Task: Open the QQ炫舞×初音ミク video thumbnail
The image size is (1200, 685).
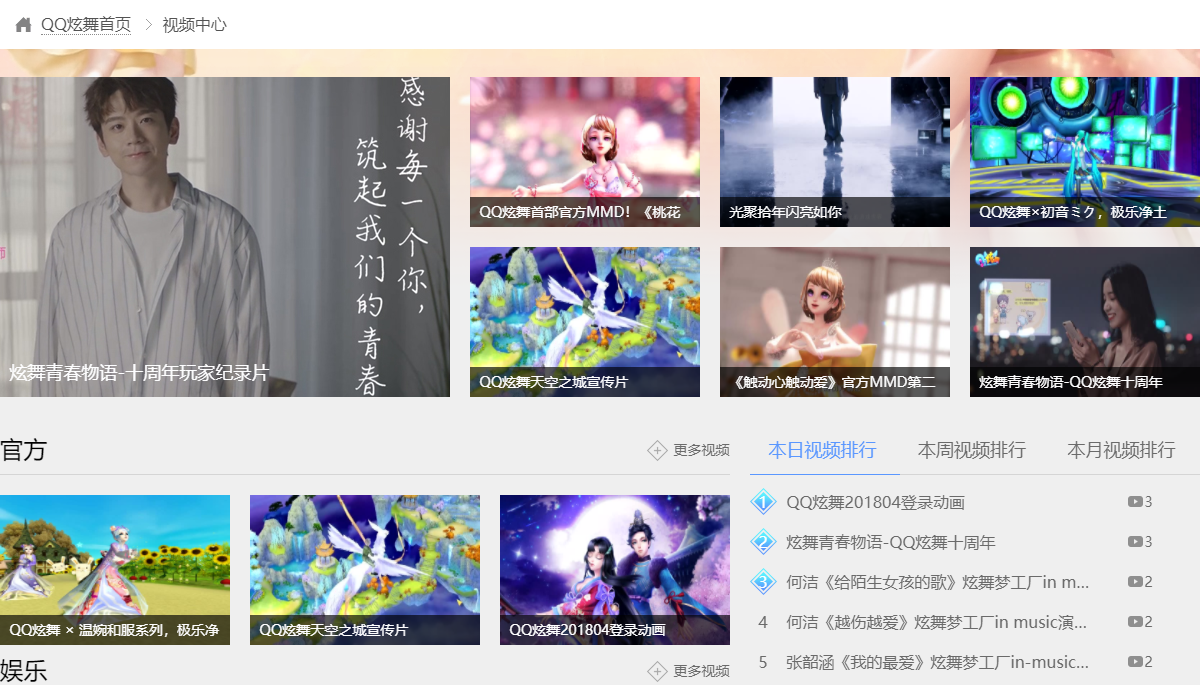Action: [x=1085, y=152]
